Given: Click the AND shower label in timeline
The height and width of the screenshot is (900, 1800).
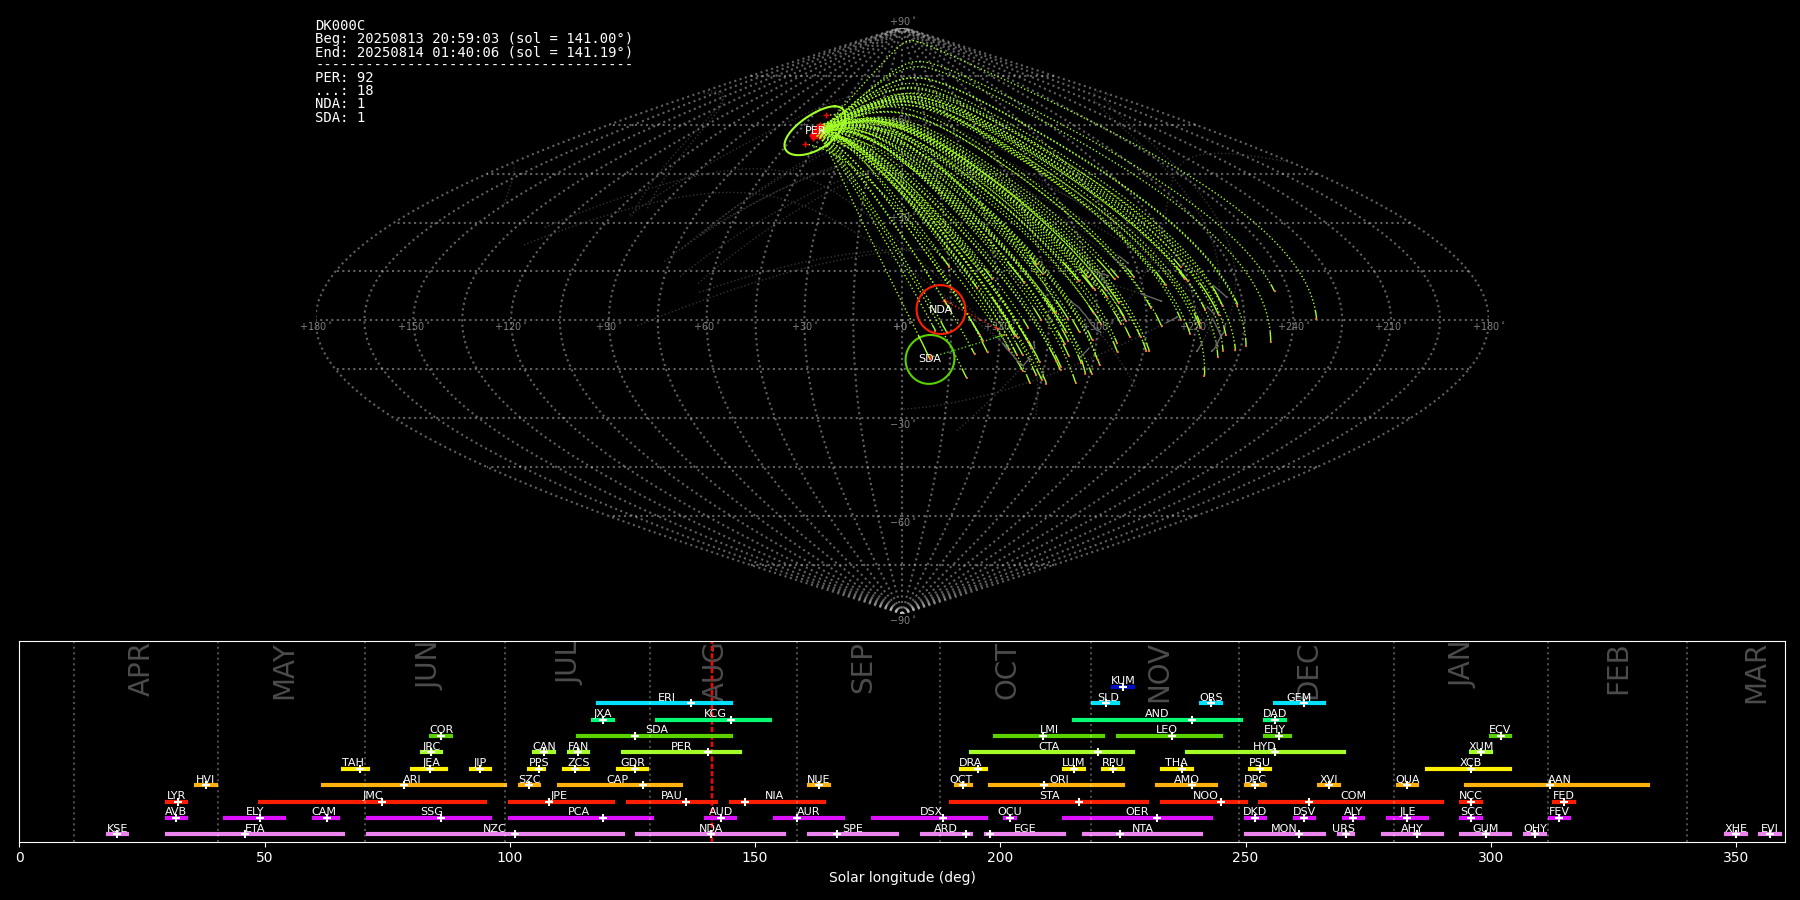Looking at the screenshot, I should point(1156,714).
